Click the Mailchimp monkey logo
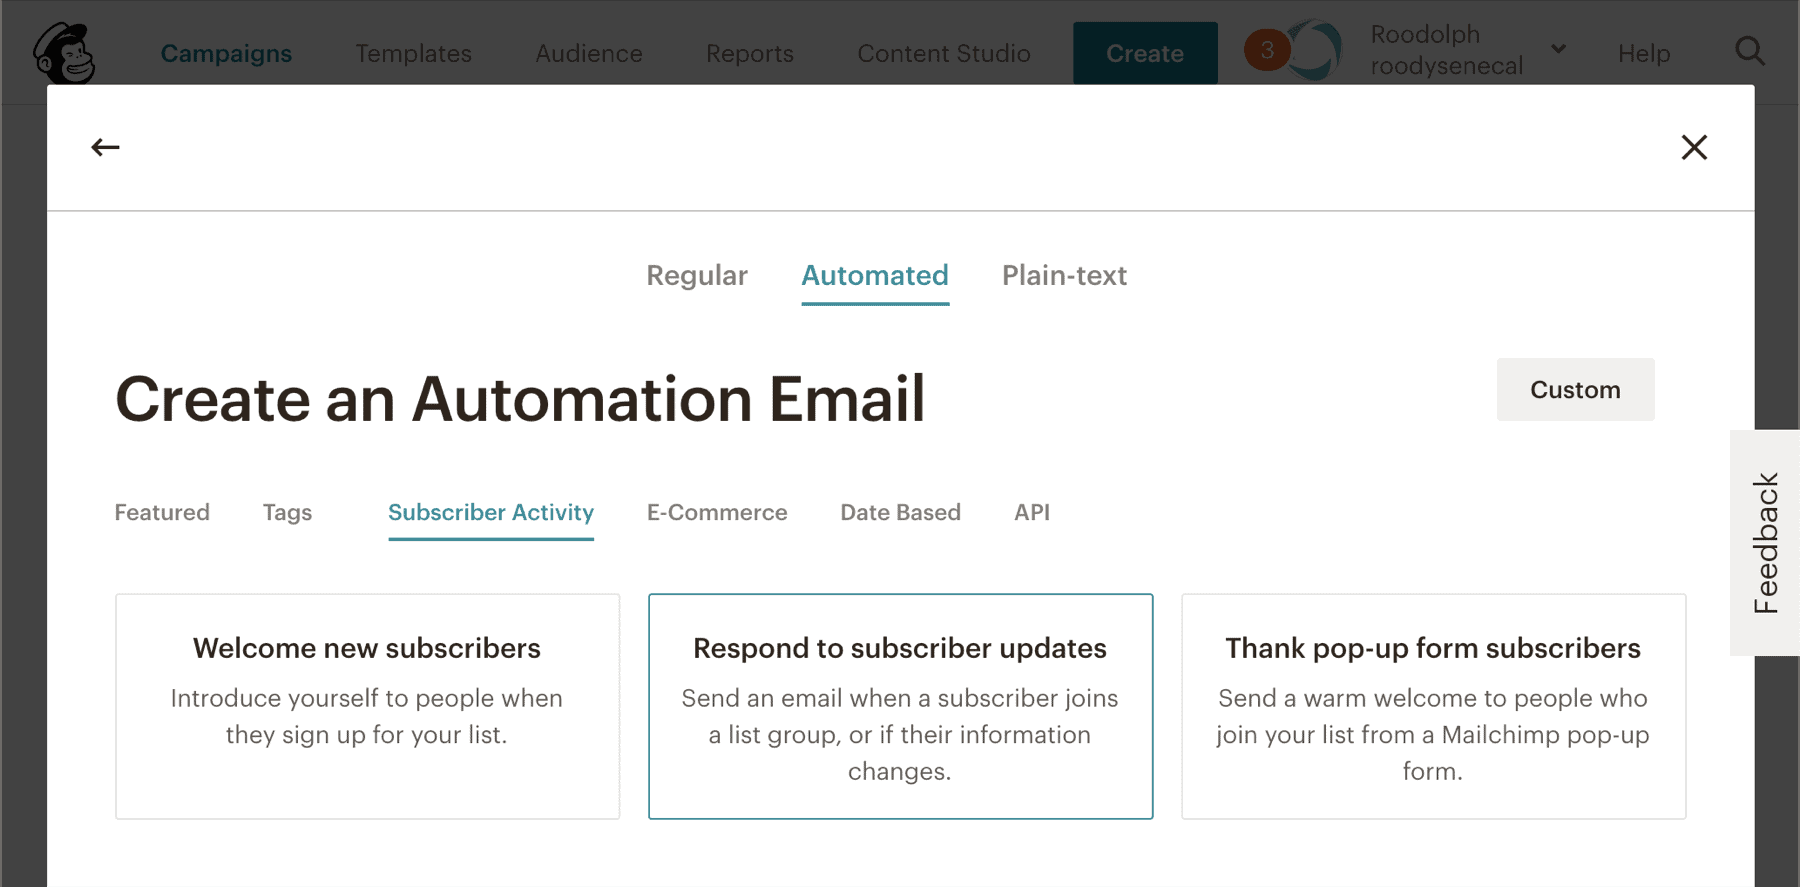This screenshot has height=887, width=1800. click(64, 52)
